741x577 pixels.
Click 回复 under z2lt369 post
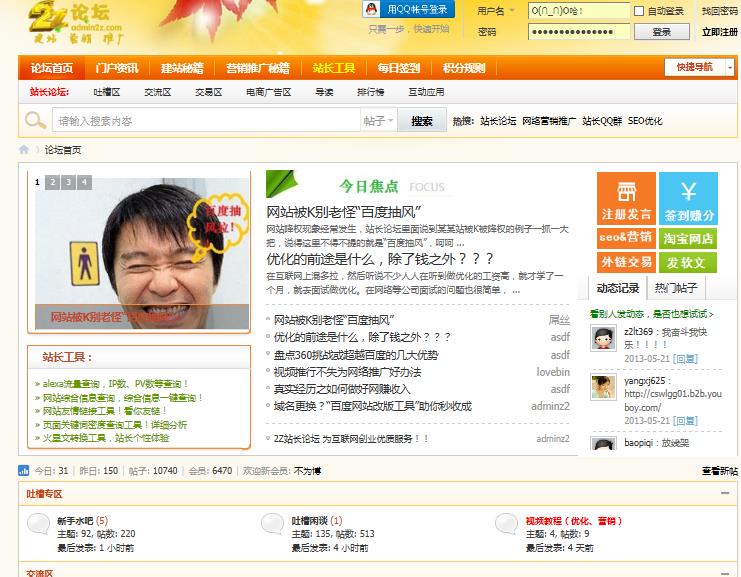point(685,359)
